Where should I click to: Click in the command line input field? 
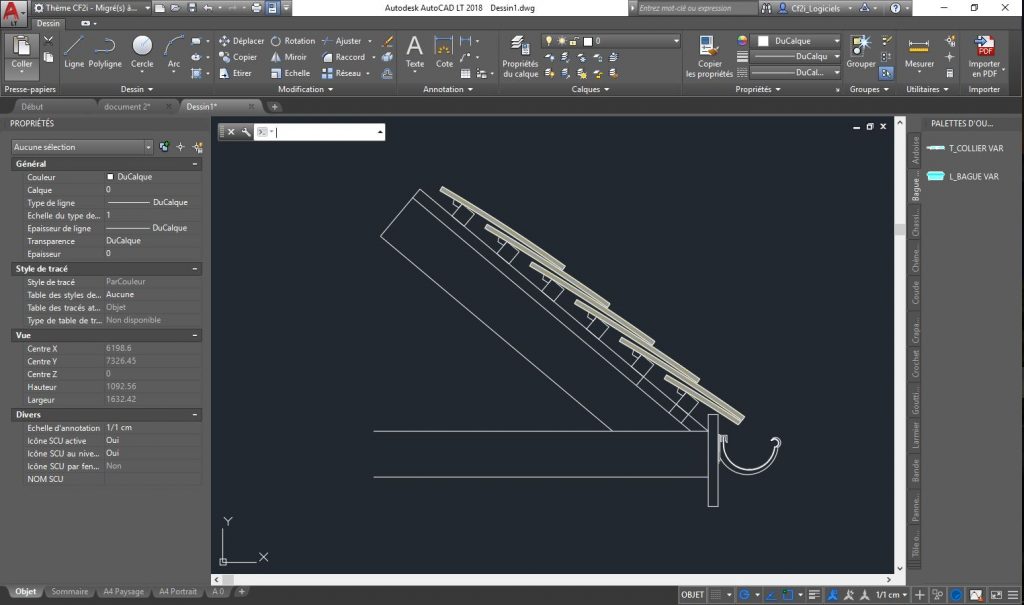pyautogui.click(x=325, y=132)
